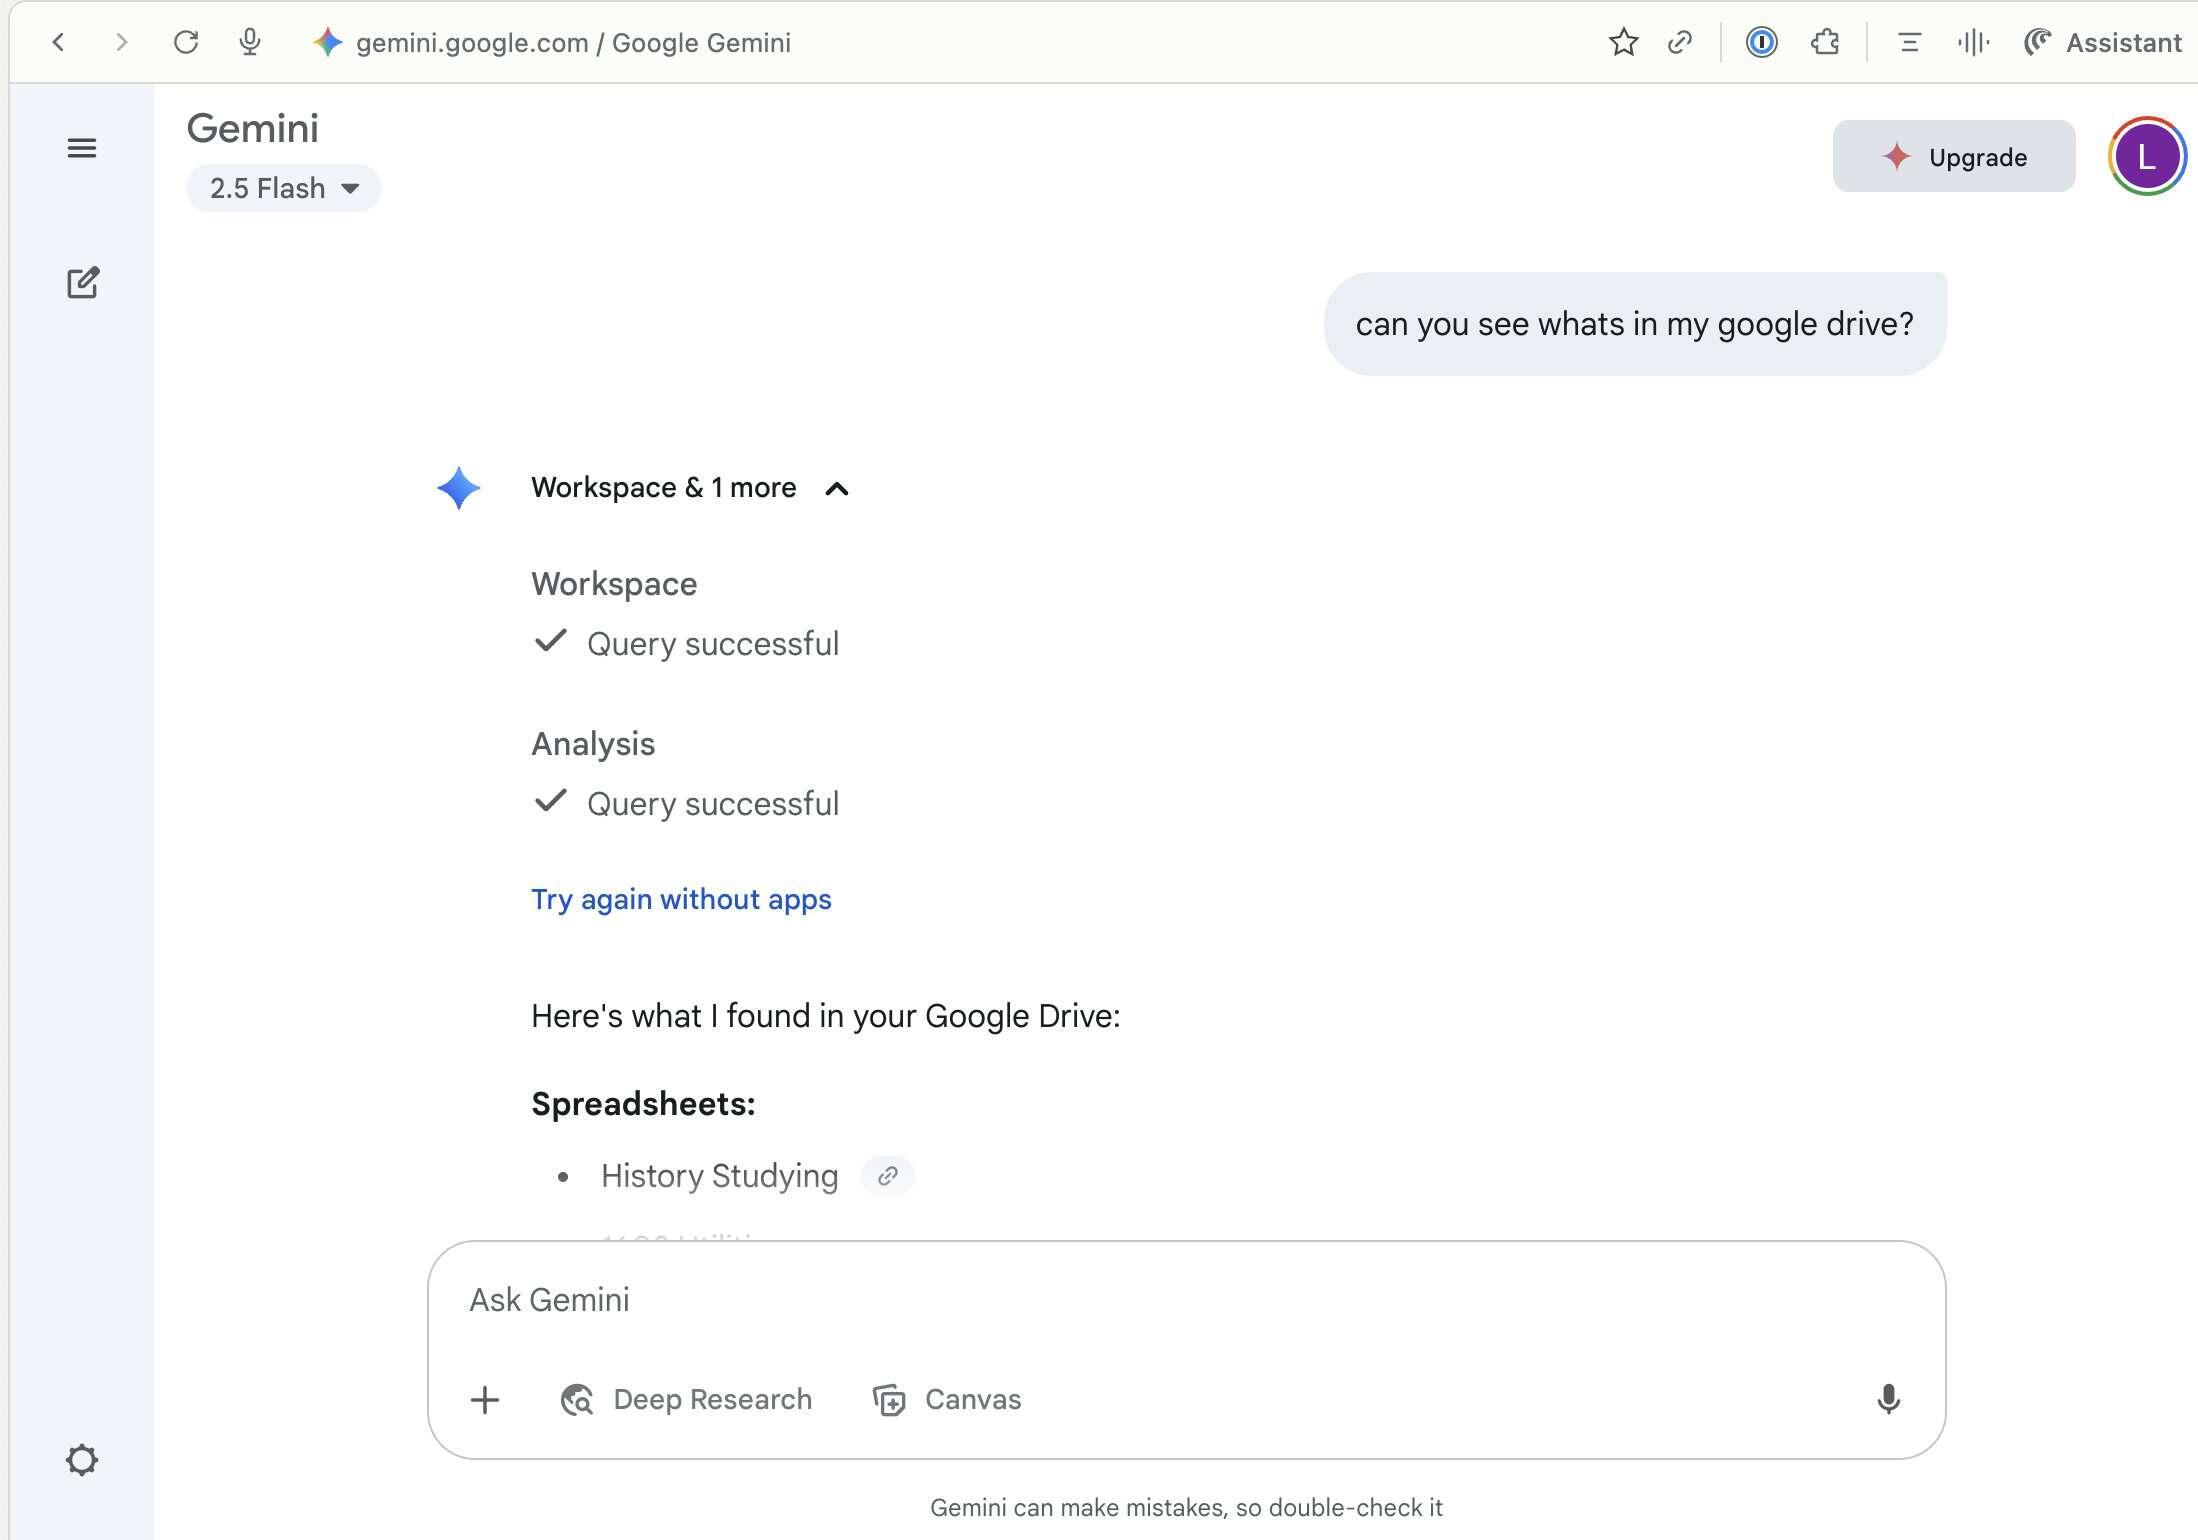Image resolution: width=2198 pixels, height=1540 pixels.
Task: Open link chip next to History Studying
Action: [887, 1176]
